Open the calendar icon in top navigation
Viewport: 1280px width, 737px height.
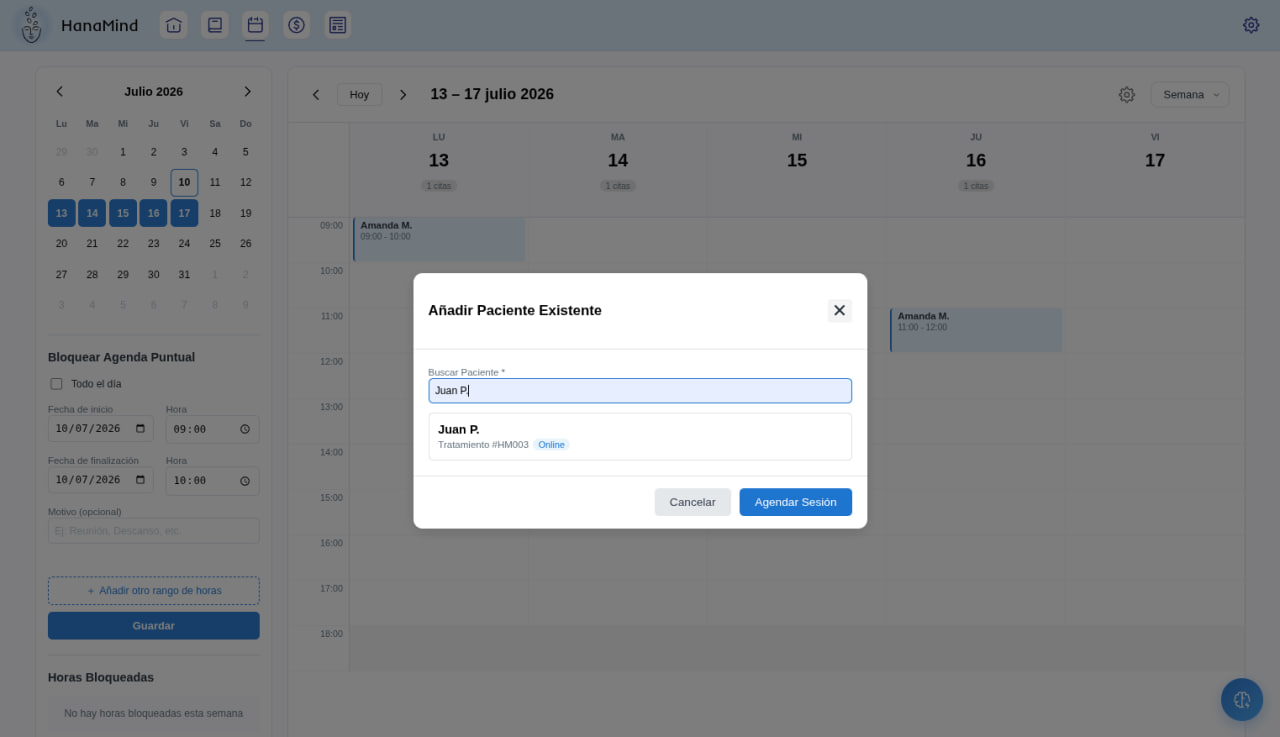(255, 25)
